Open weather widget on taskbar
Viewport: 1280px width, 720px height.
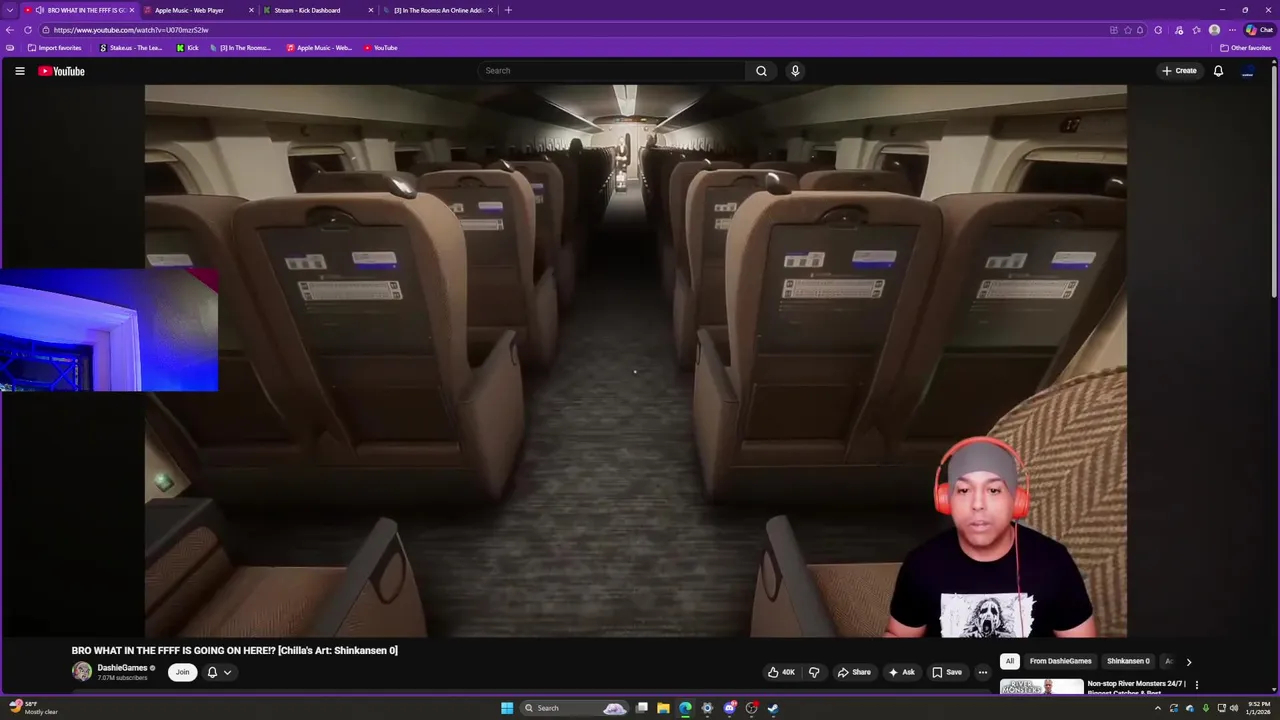(x=32, y=708)
